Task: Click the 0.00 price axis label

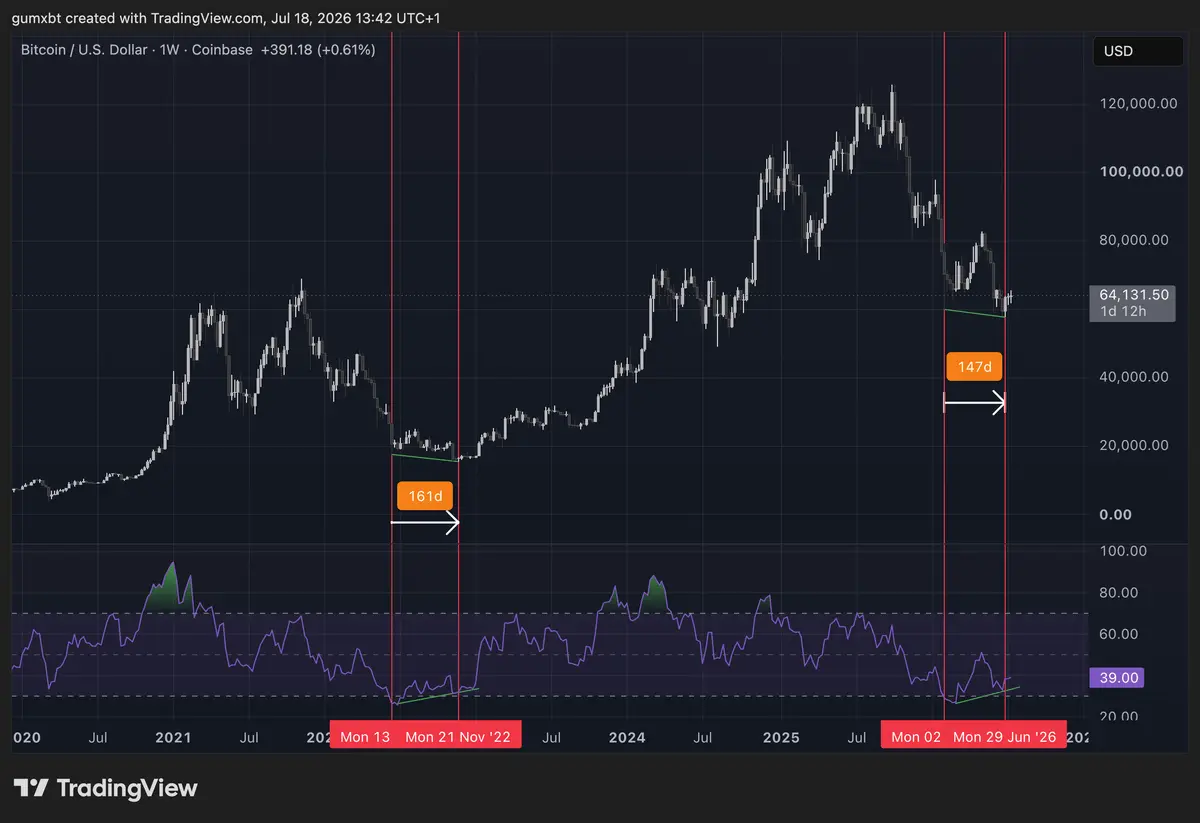Action: [1115, 514]
